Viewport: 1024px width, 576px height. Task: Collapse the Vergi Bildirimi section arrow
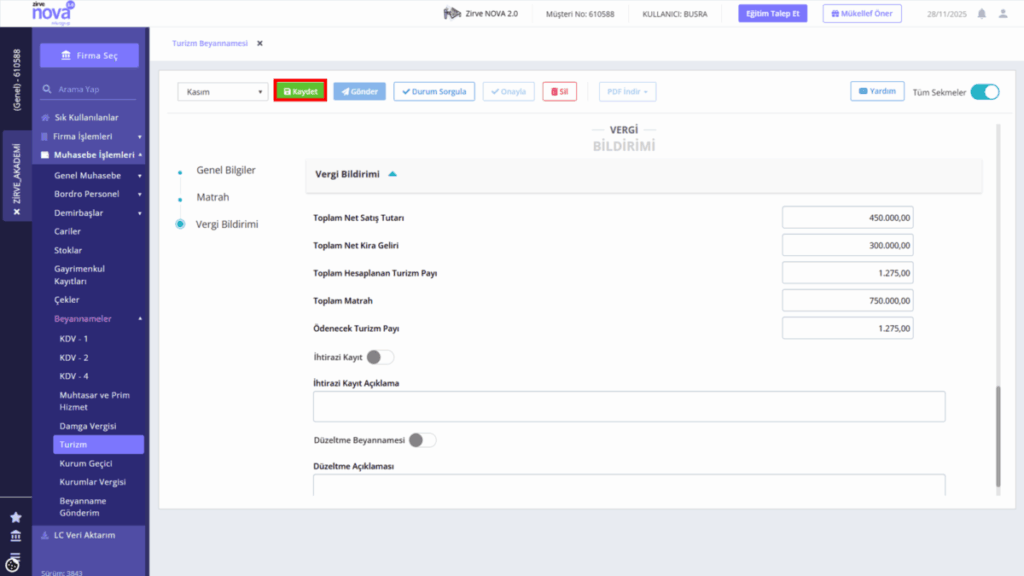392,174
